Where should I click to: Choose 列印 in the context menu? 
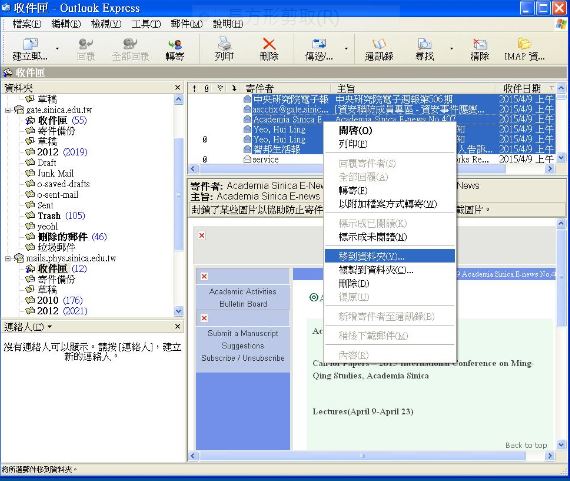[390, 144]
